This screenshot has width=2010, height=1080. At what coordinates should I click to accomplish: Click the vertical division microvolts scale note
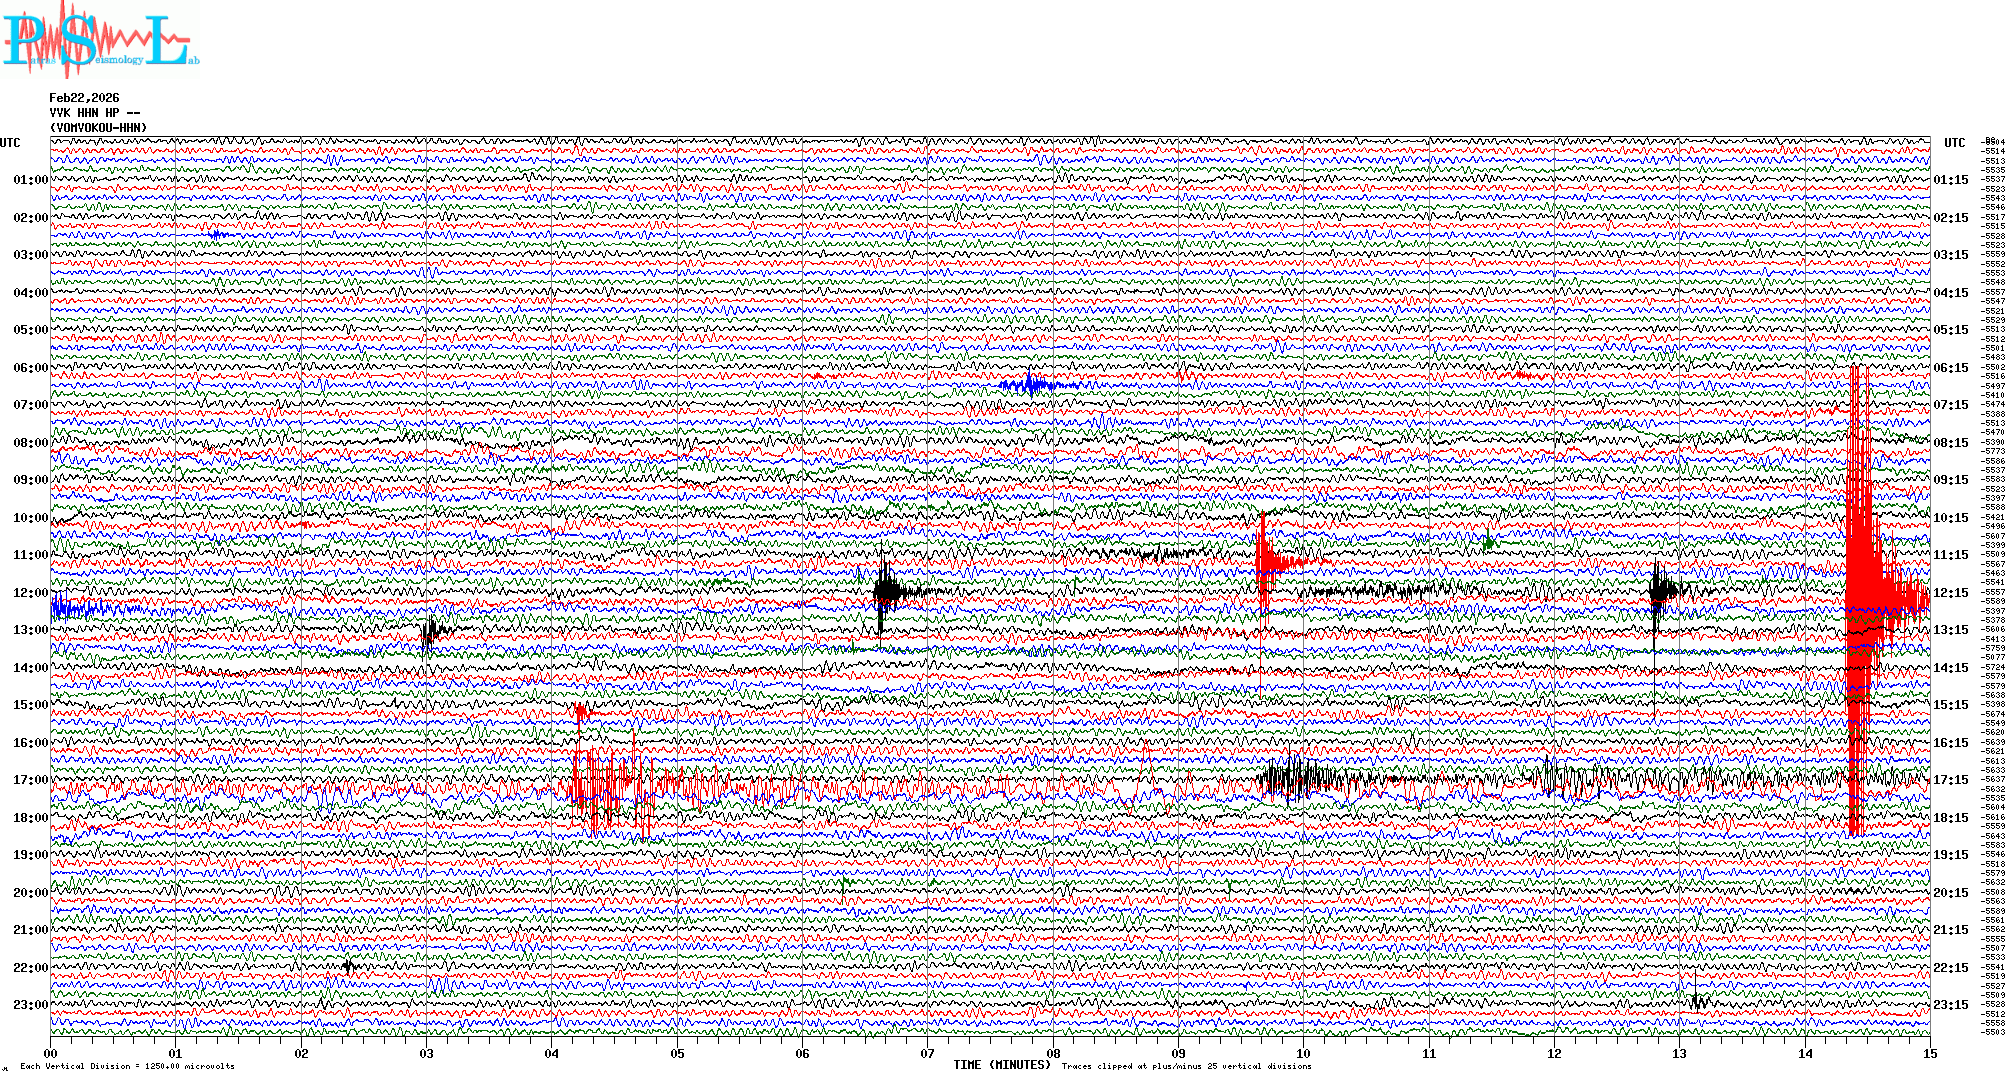(x=127, y=1066)
